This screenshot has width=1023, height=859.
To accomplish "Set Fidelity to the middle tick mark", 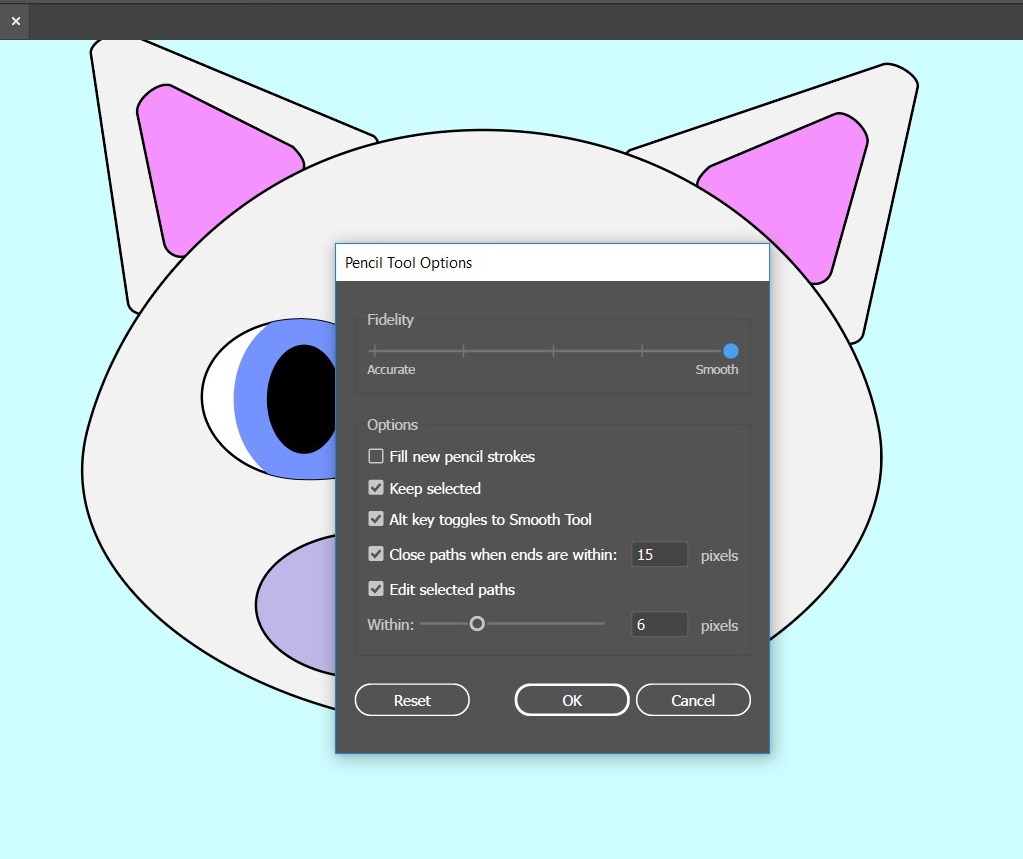I will [x=553, y=351].
